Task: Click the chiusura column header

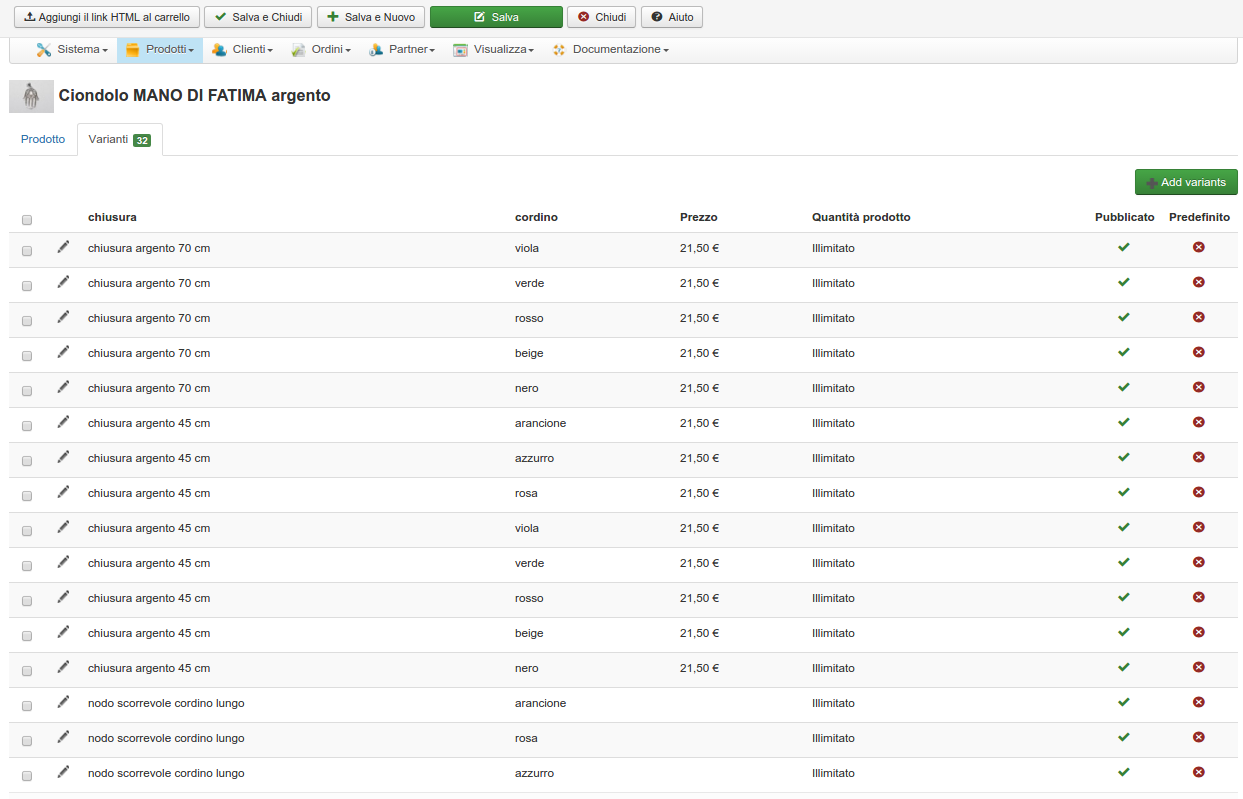Action: pyautogui.click(x=112, y=217)
